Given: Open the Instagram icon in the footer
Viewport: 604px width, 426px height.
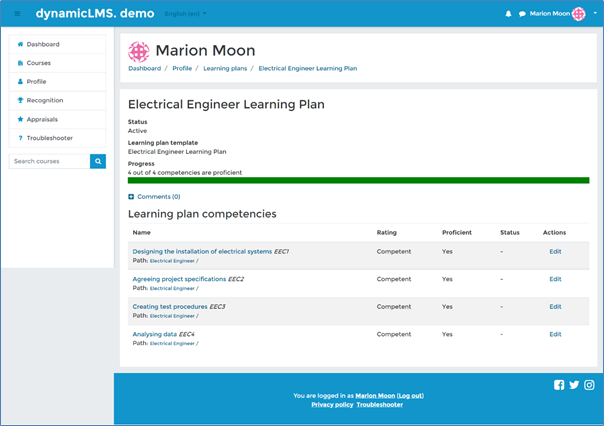Looking at the screenshot, I should (589, 385).
